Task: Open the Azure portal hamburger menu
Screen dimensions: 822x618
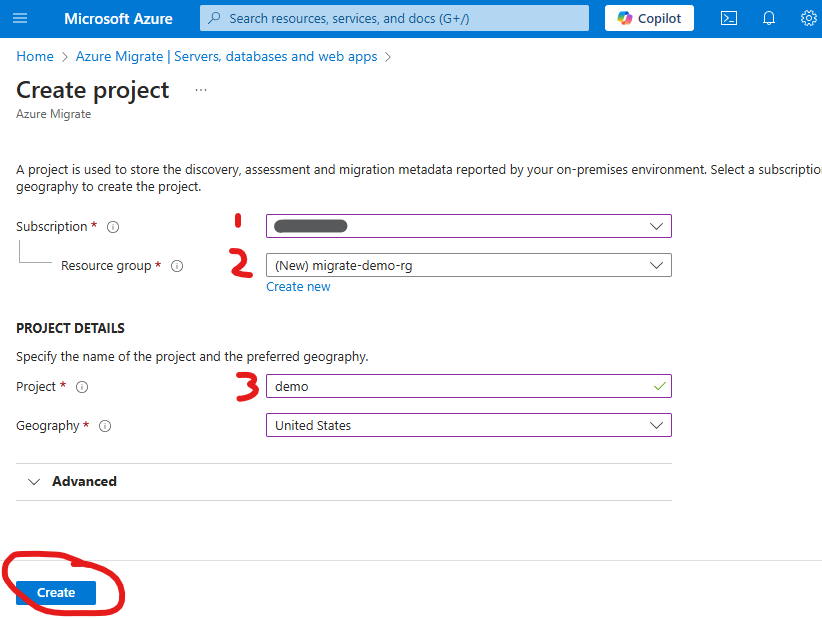Action: point(20,18)
